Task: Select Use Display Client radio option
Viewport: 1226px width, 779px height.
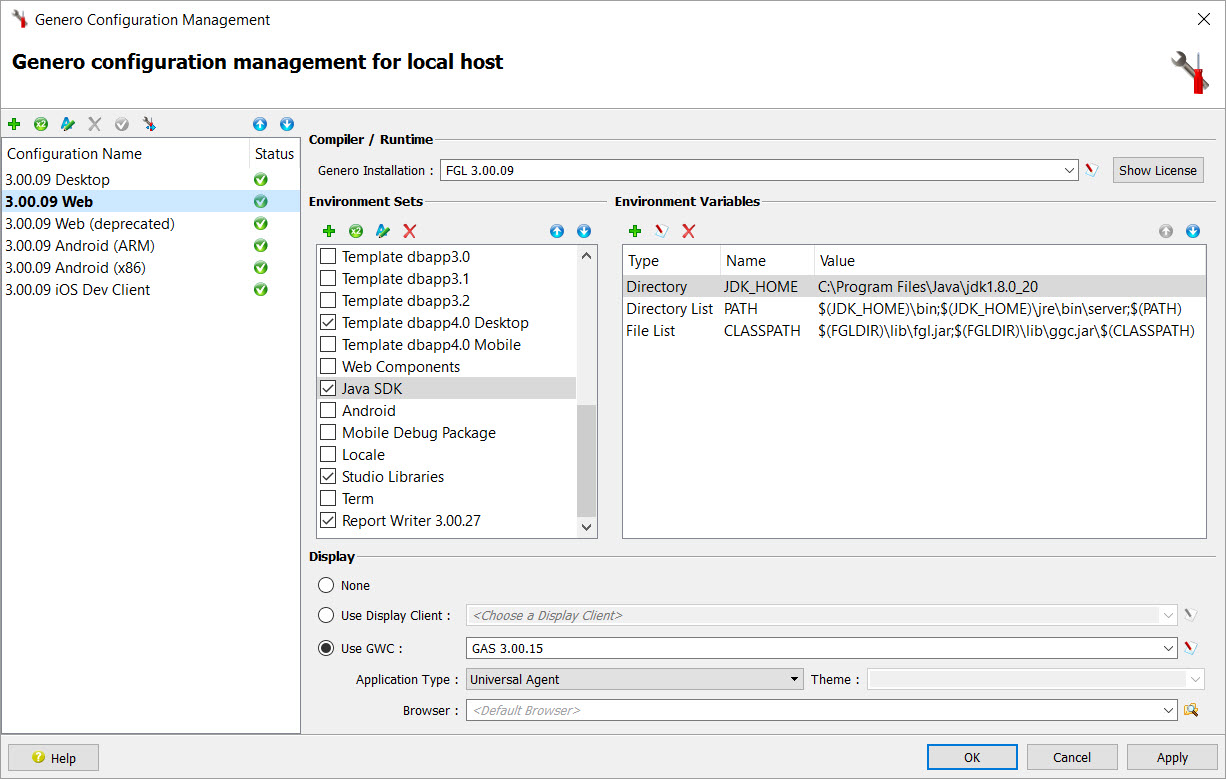Action: coord(326,615)
